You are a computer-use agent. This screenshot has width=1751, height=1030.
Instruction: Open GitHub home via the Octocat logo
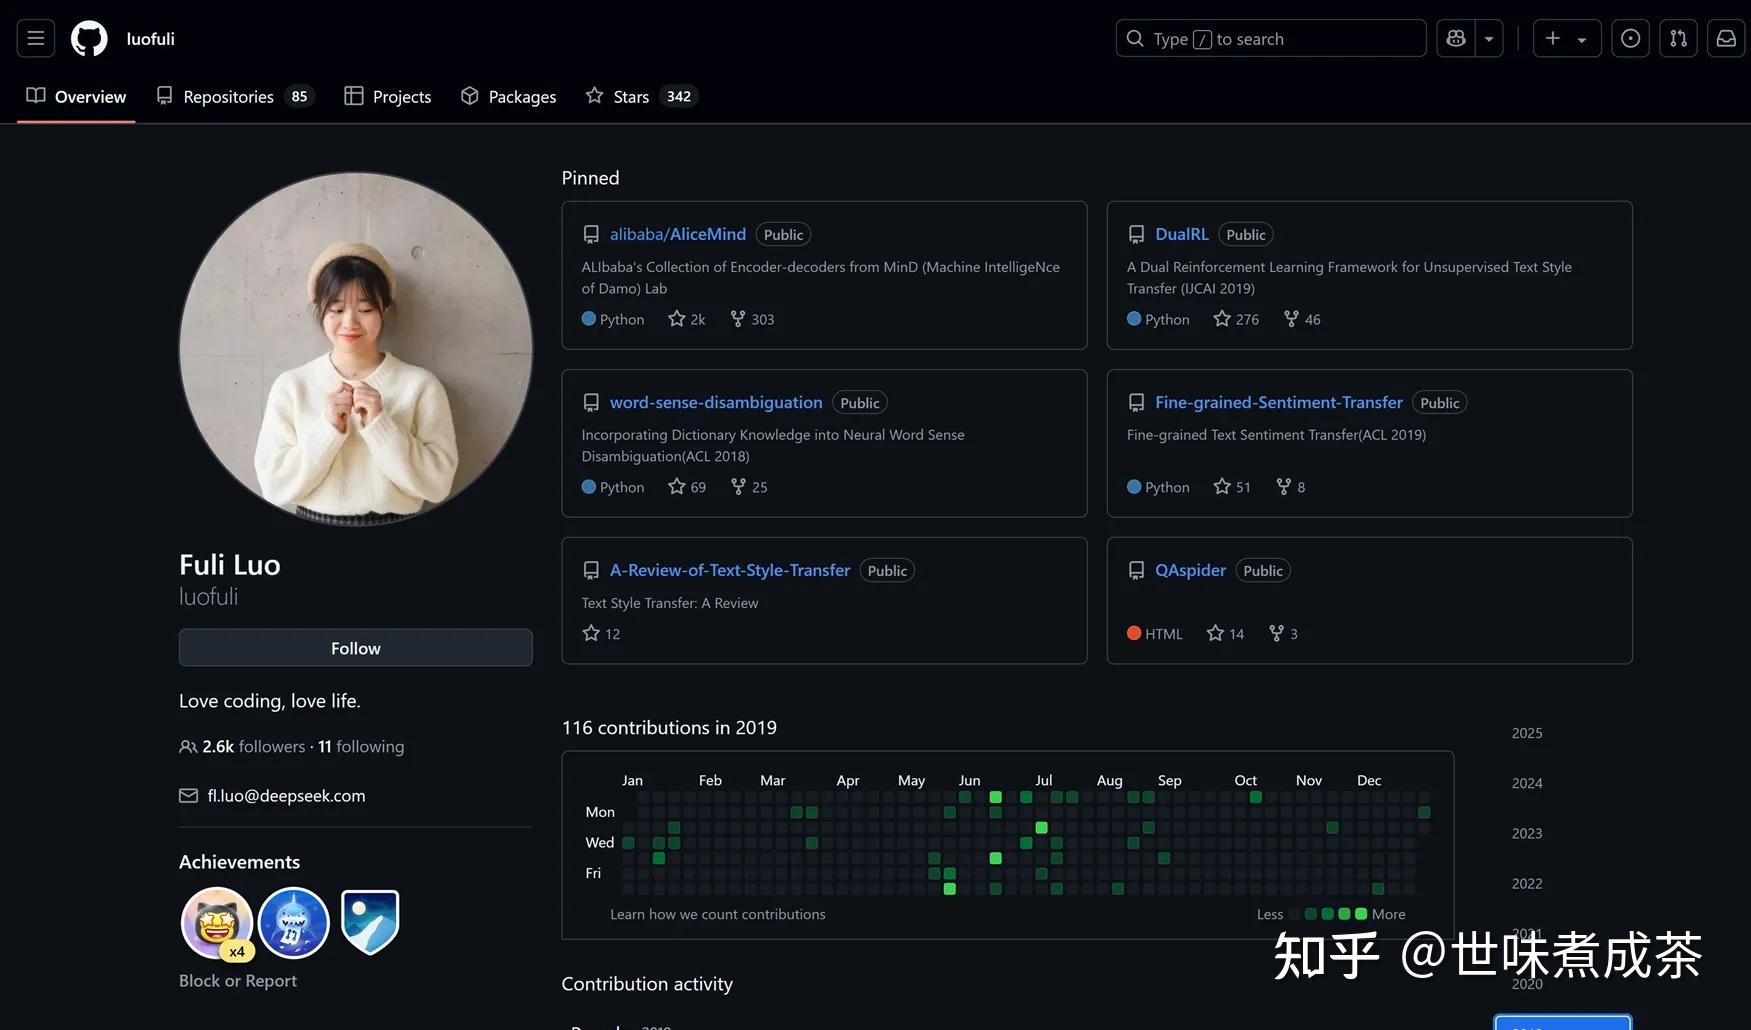pyautogui.click(x=88, y=38)
